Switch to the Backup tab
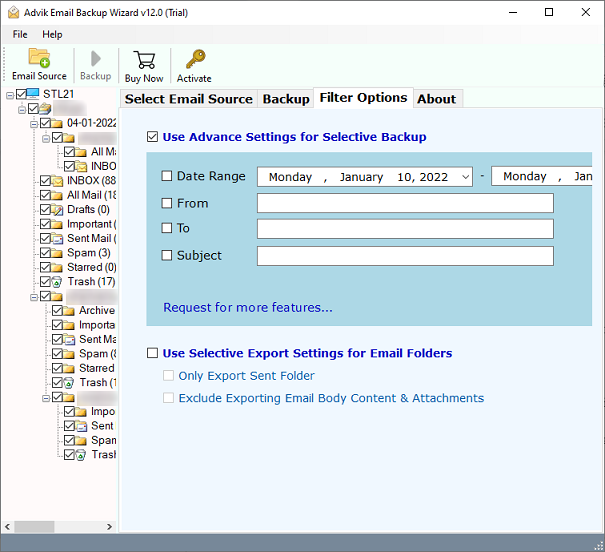Viewport: 605px width, 552px height. (286, 99)
